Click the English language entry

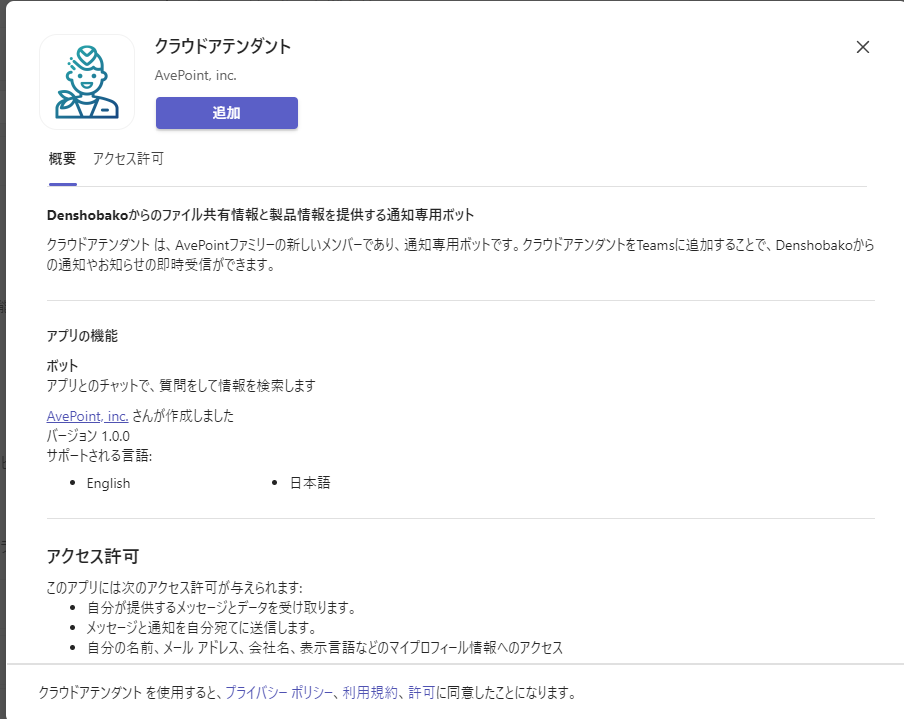[108, 483]
